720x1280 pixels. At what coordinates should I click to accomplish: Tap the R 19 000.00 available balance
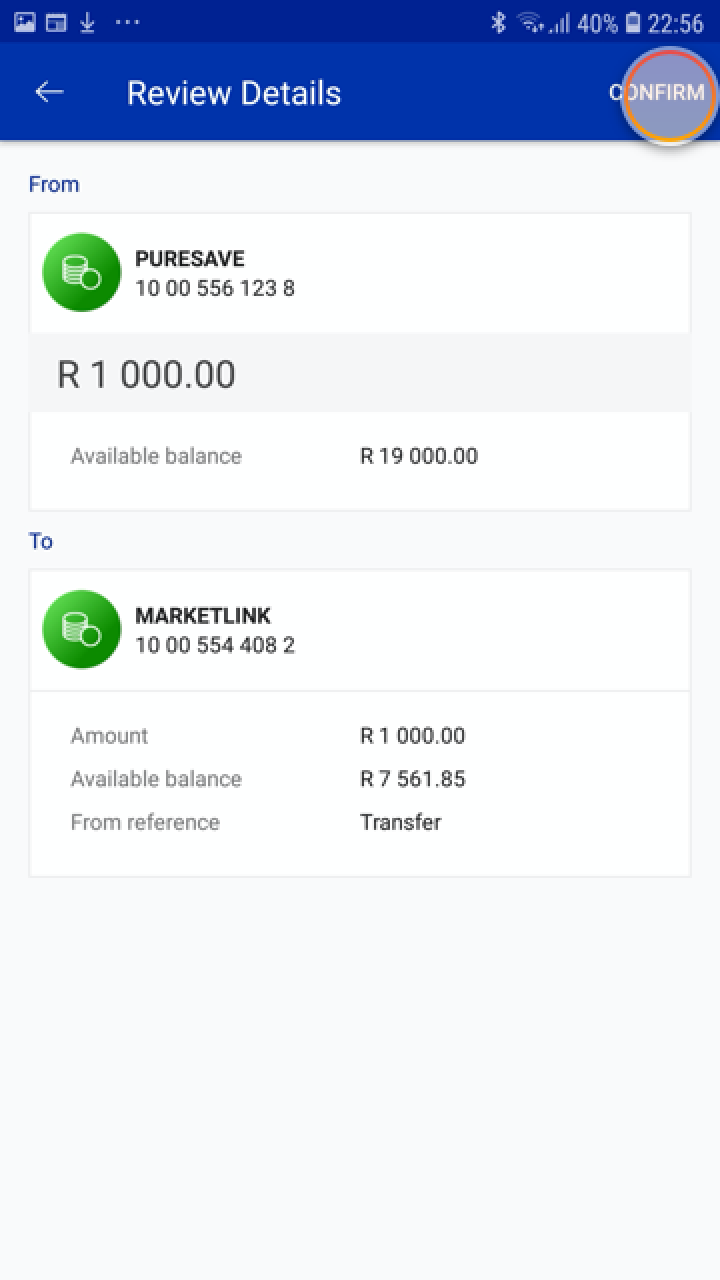pyautogui.click(x=419, y=456)
